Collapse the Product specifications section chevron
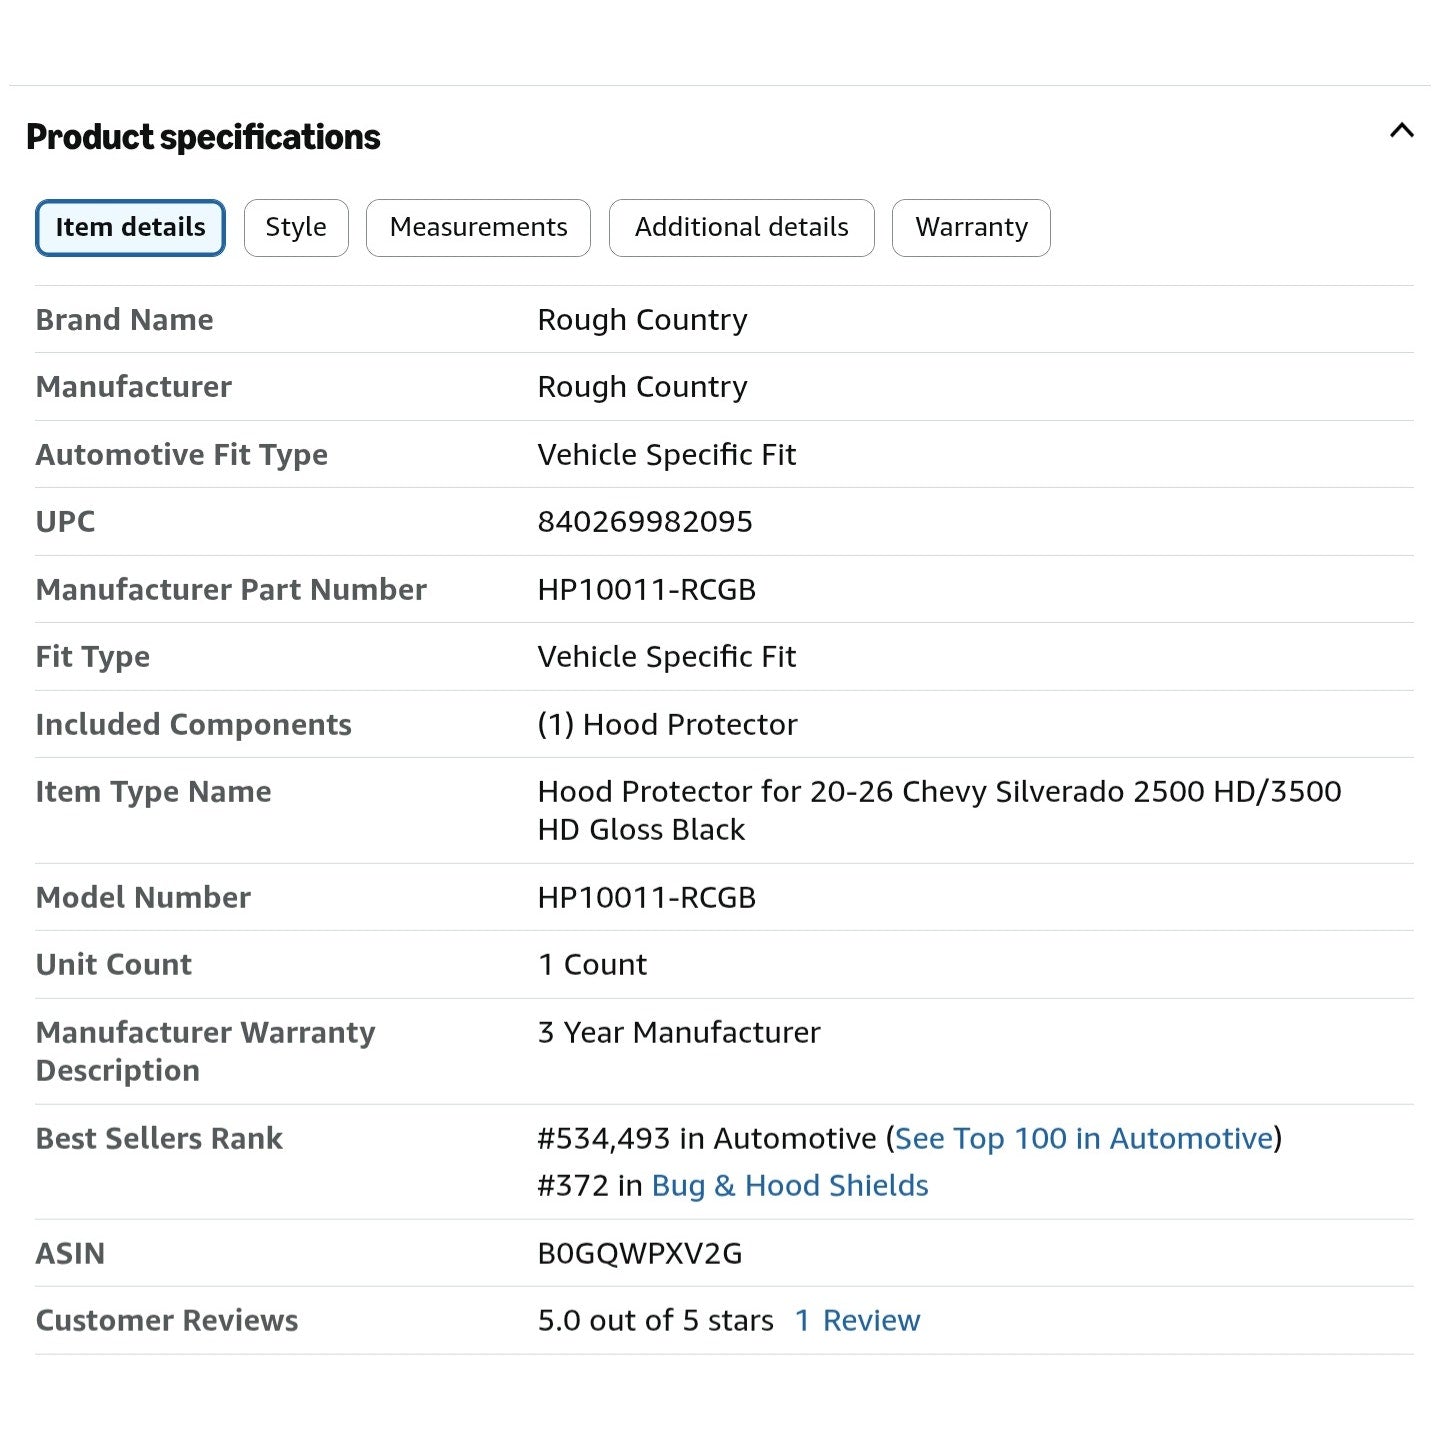This screenshot has height=1440, width=1440. [1402, 131]
